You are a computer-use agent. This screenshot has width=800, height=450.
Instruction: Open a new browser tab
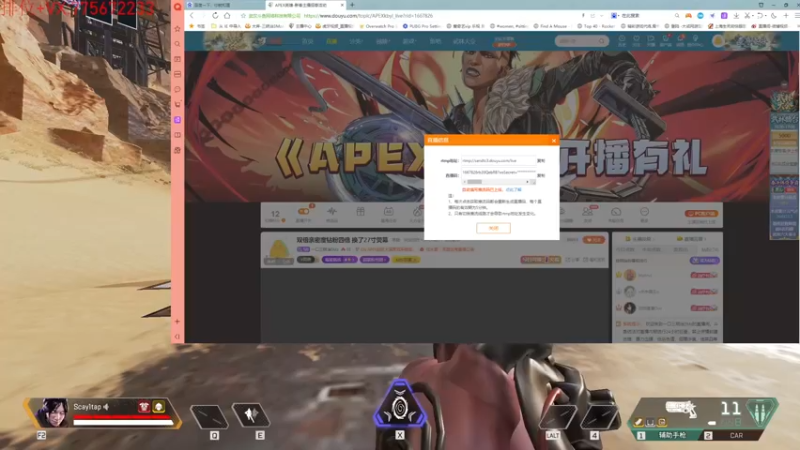coord(352,5)
